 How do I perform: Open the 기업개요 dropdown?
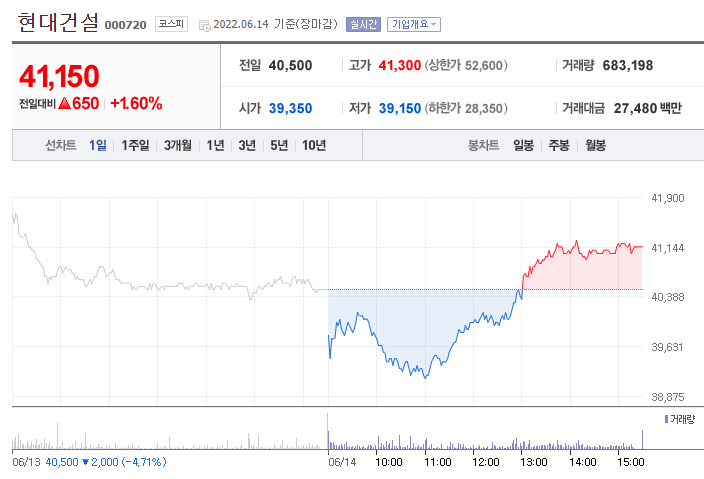pyautogui.click(x=414, y=24)
